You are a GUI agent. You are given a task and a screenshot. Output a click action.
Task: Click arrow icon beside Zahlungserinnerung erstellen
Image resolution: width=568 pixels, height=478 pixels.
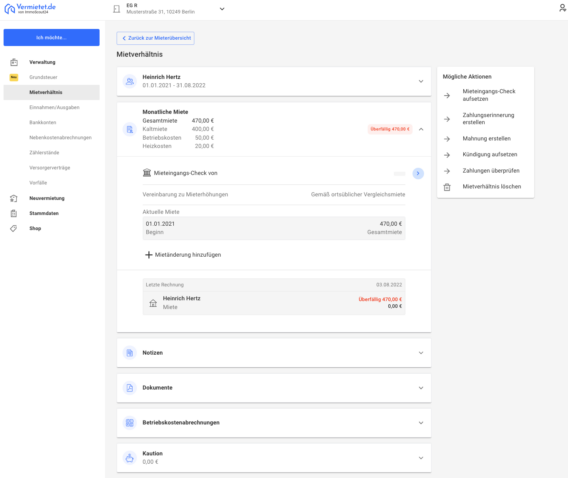(447, 119)
